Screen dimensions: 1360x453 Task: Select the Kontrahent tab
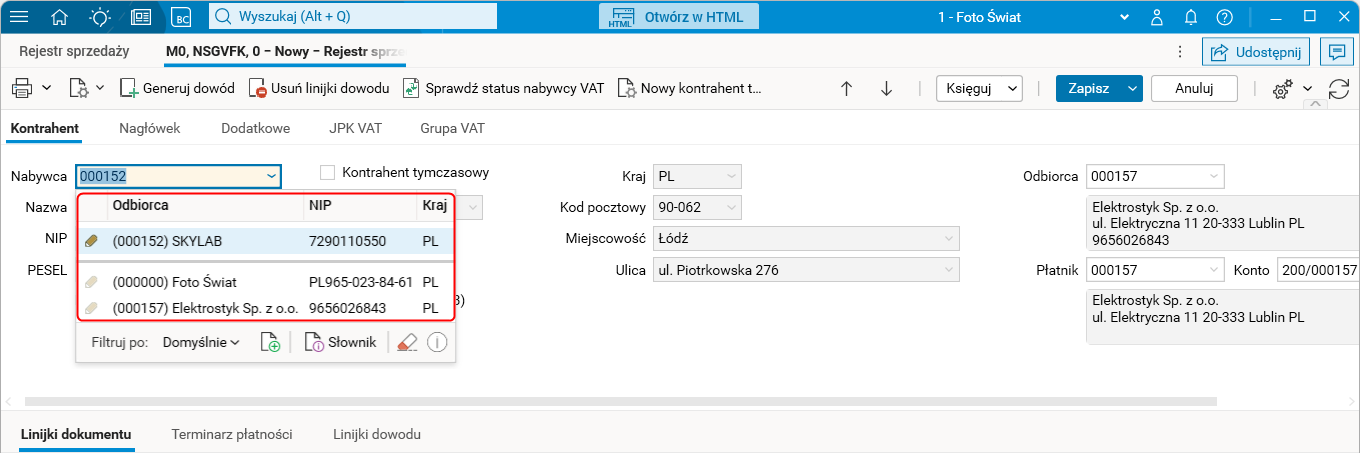point(45,128)
